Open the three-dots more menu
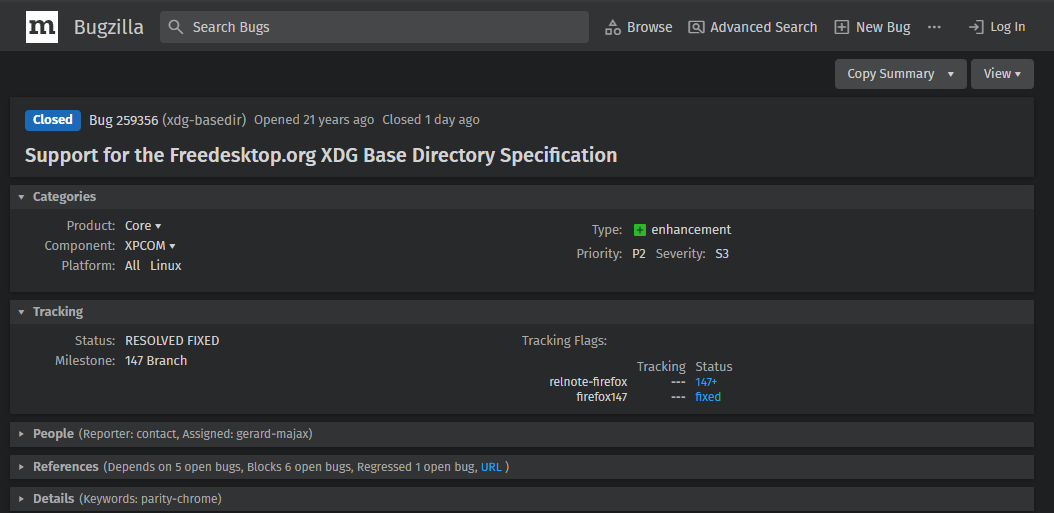 934,27
